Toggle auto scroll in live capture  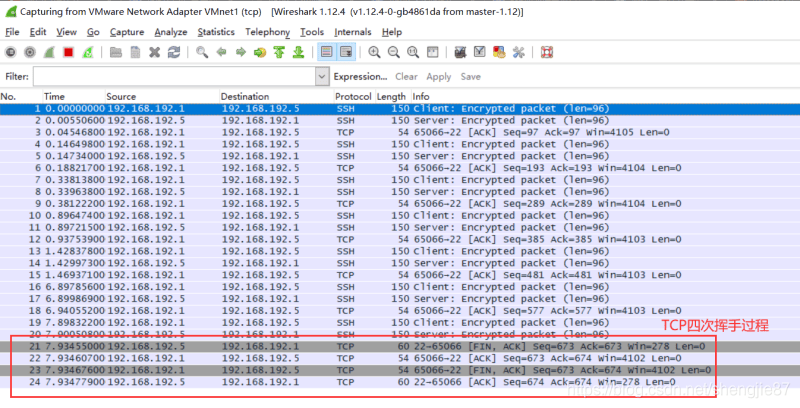click(345, 52)
